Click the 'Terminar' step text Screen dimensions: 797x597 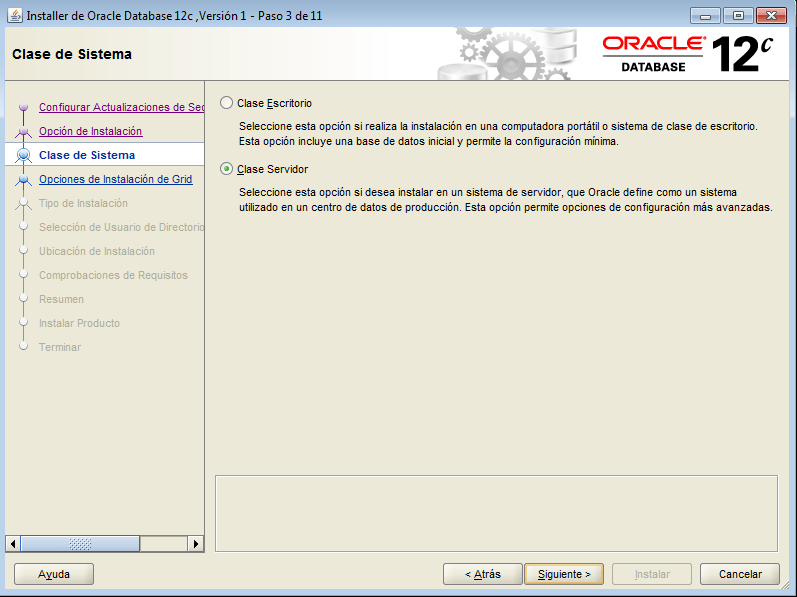tap(60, 347)
